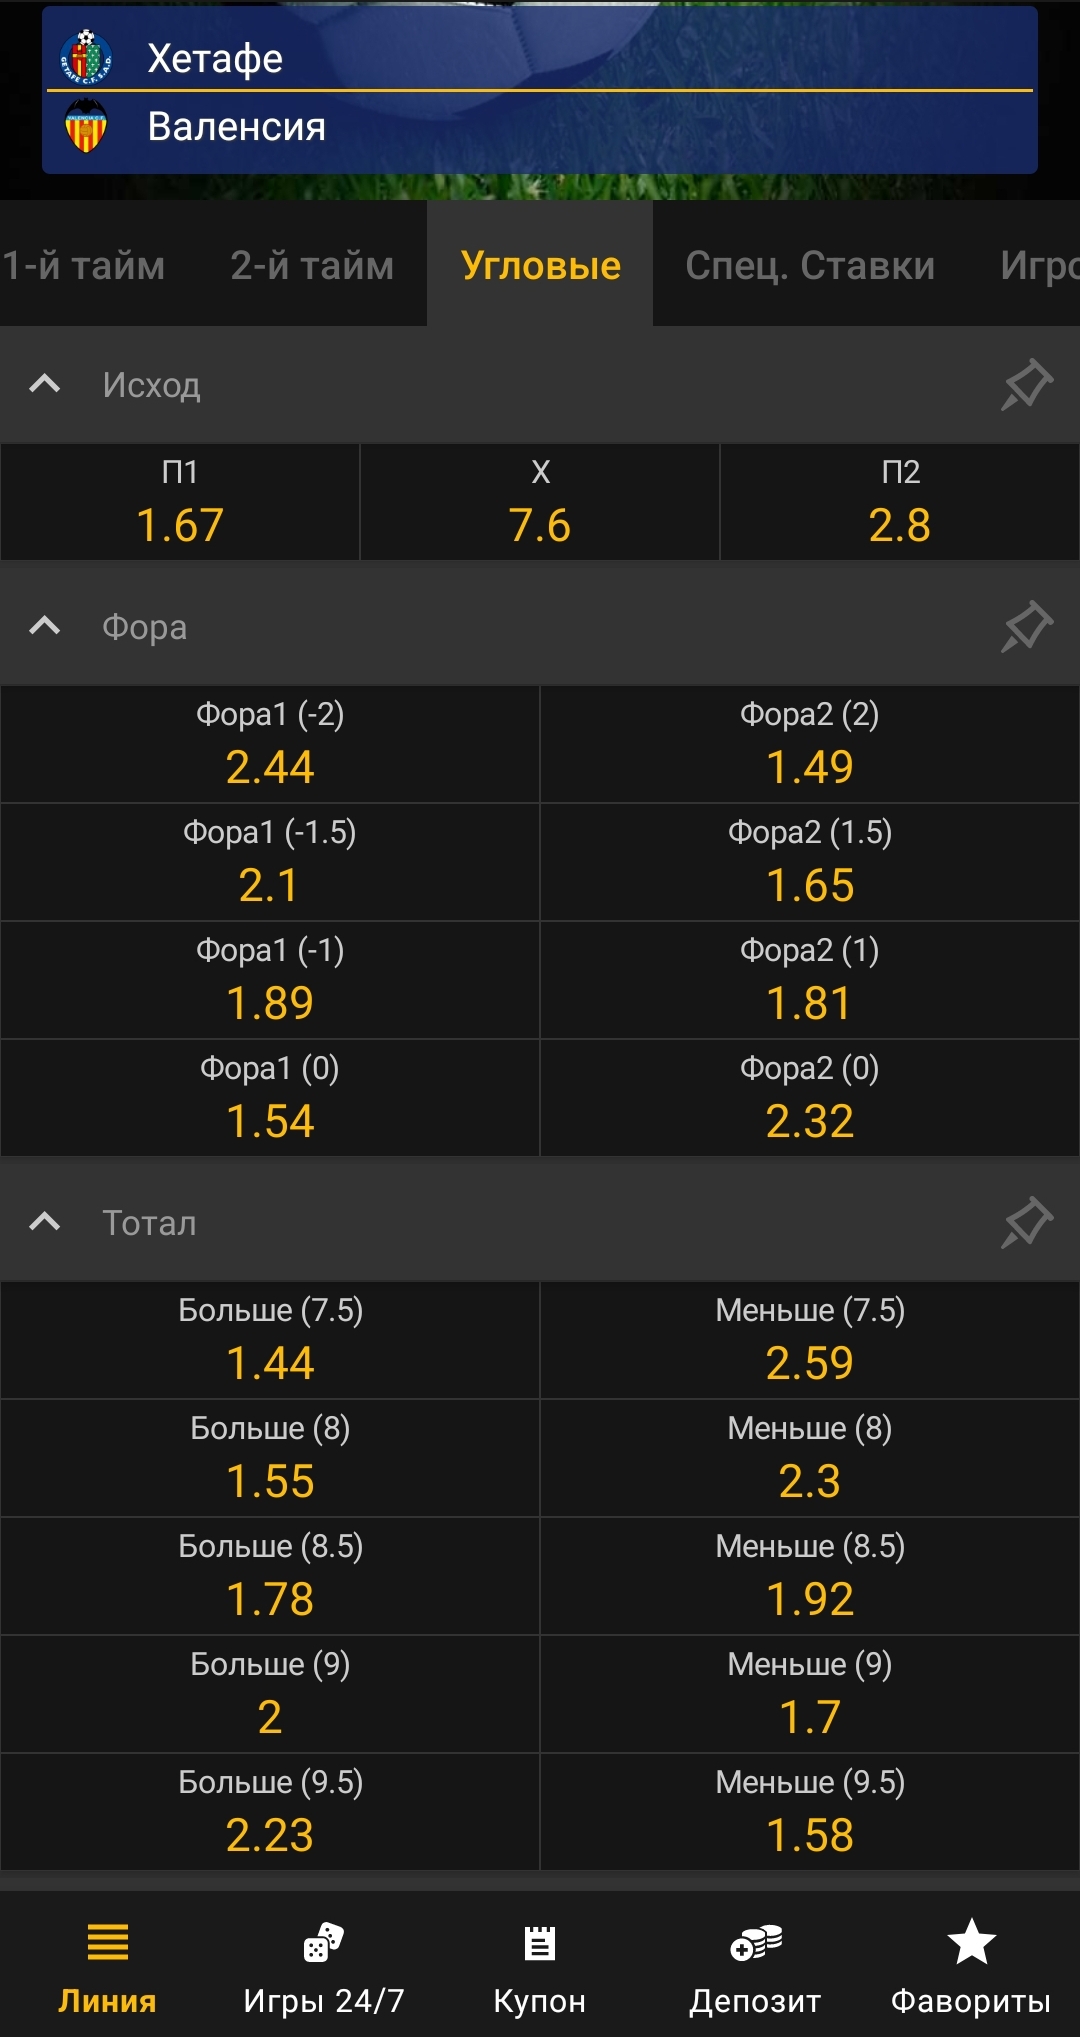Pin the Фора market section
Viewport: 1080px width, 2037px height.
(x=1027, y=627)
